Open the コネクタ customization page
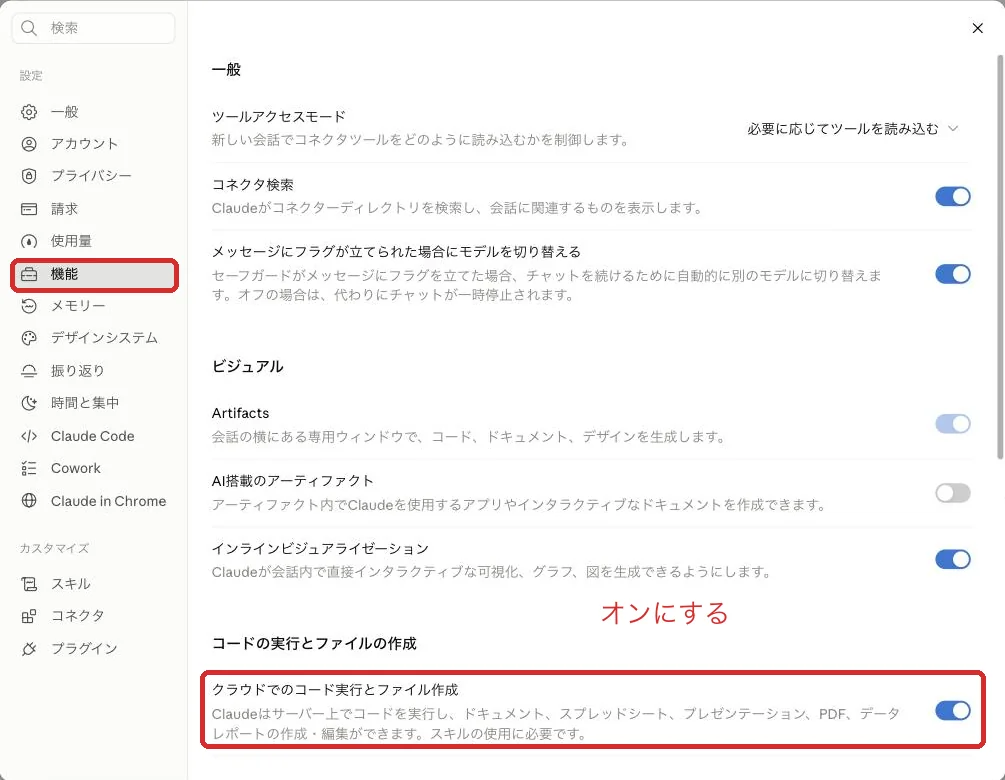Viewport: 1005px width, 780px height. pyautogui.click(x=94, y=617)
